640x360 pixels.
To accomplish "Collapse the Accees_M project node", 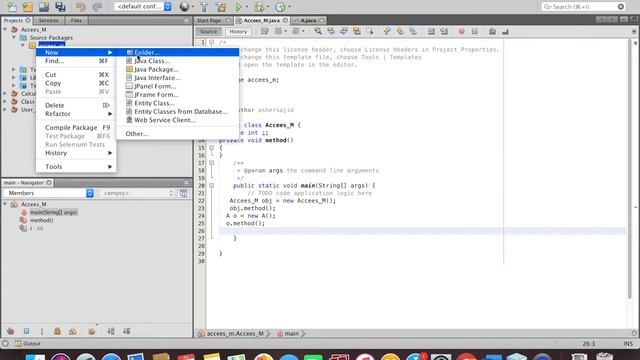I will [x=5, y=29].
